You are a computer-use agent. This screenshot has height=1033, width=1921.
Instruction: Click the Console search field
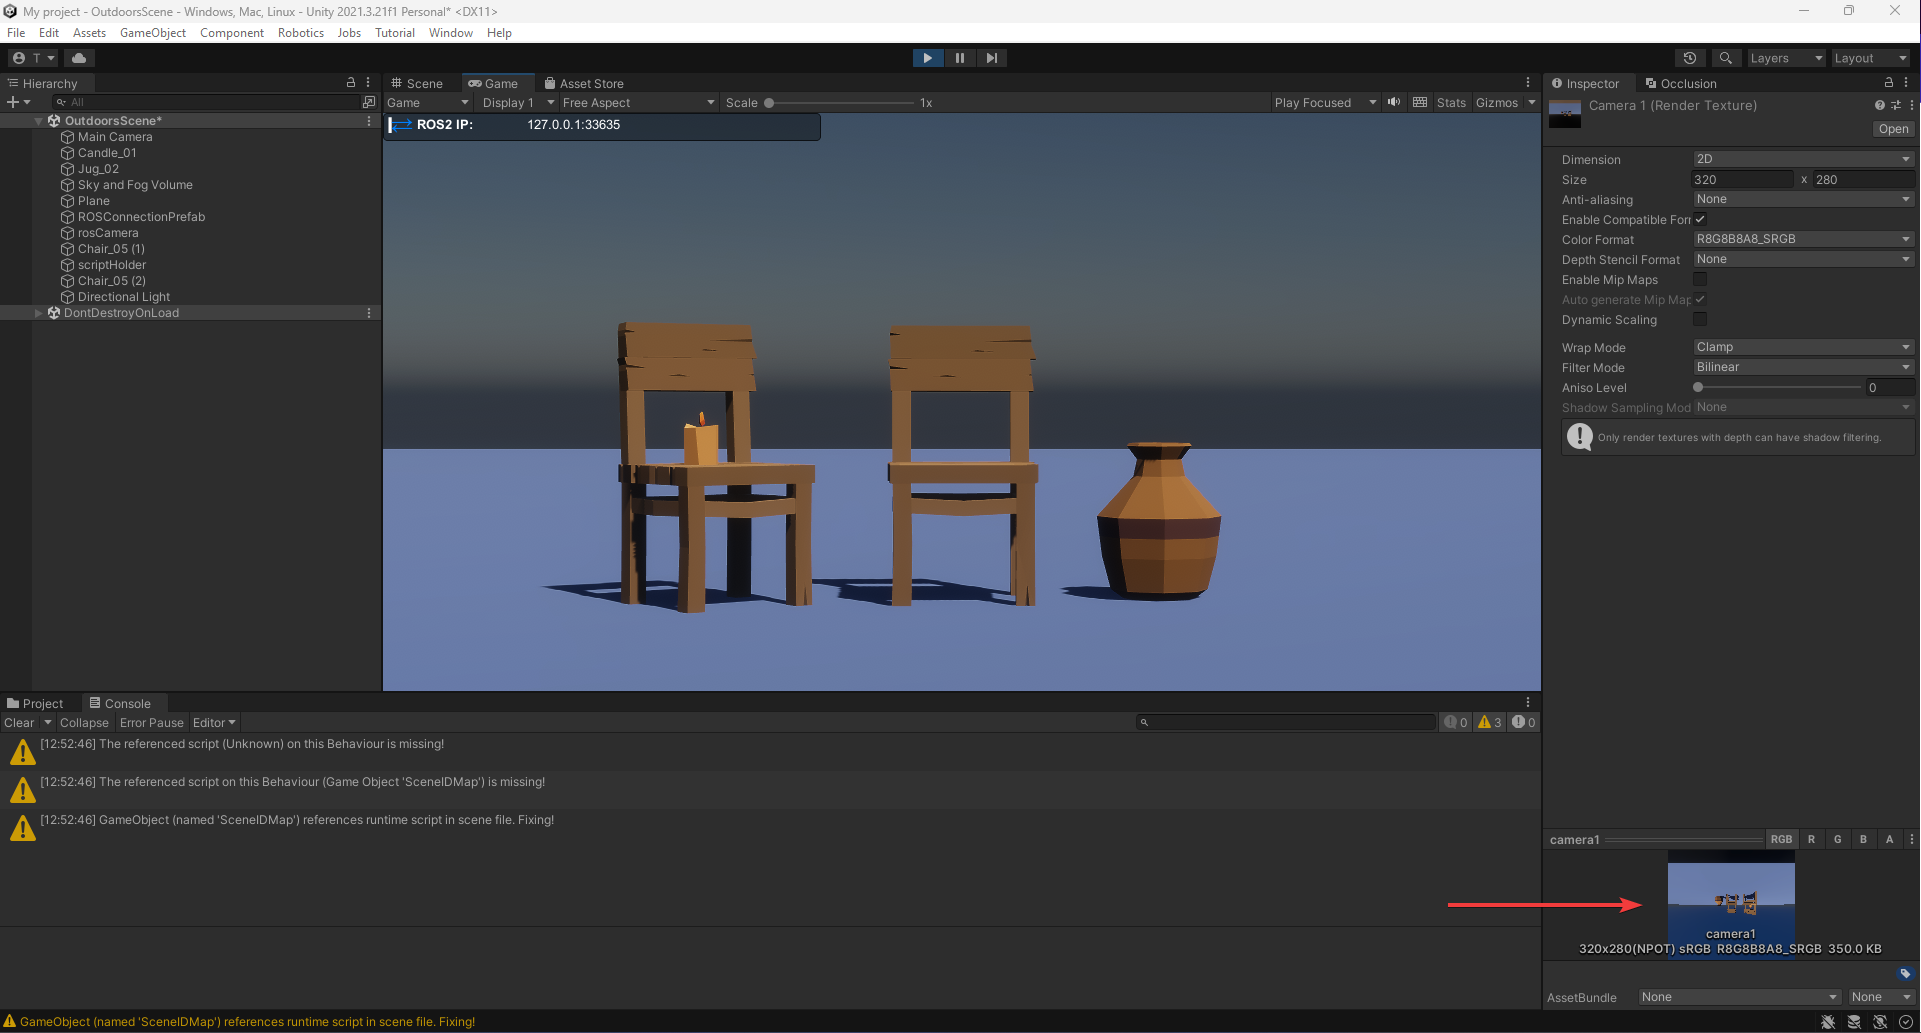coord(1286,722)
